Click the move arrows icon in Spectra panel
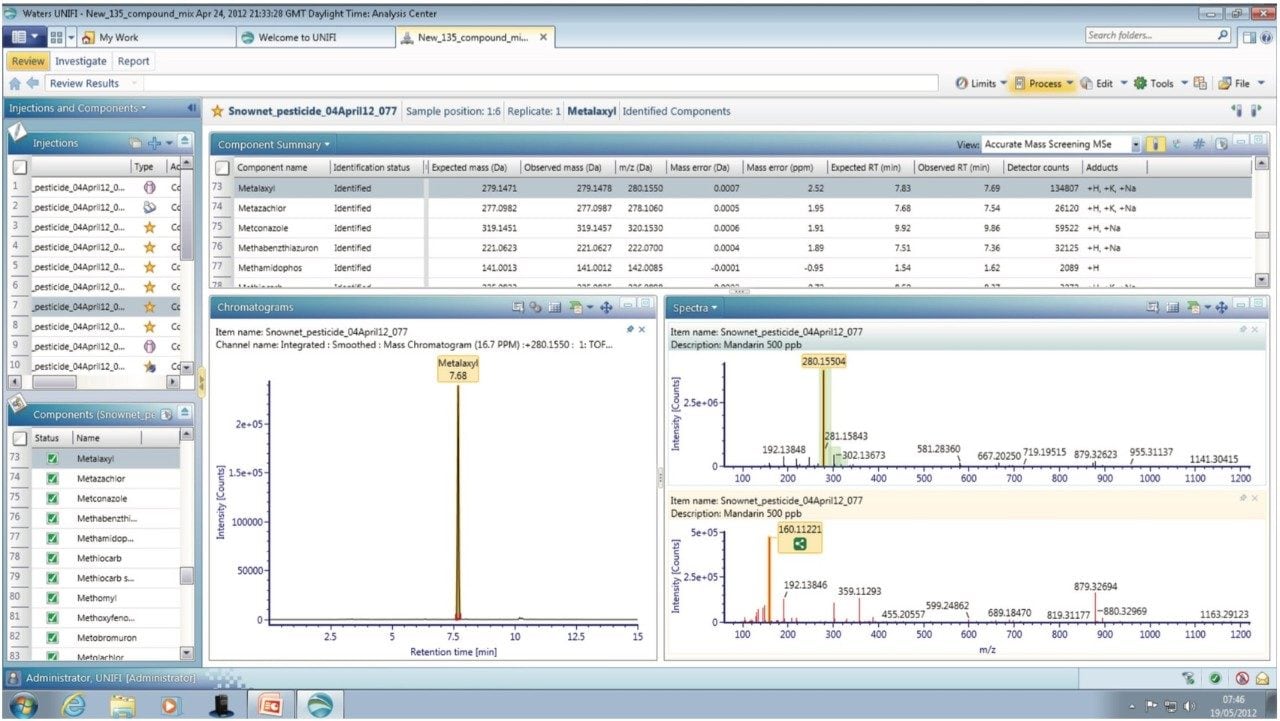 pyautogui.click(x=1221, y=307)
